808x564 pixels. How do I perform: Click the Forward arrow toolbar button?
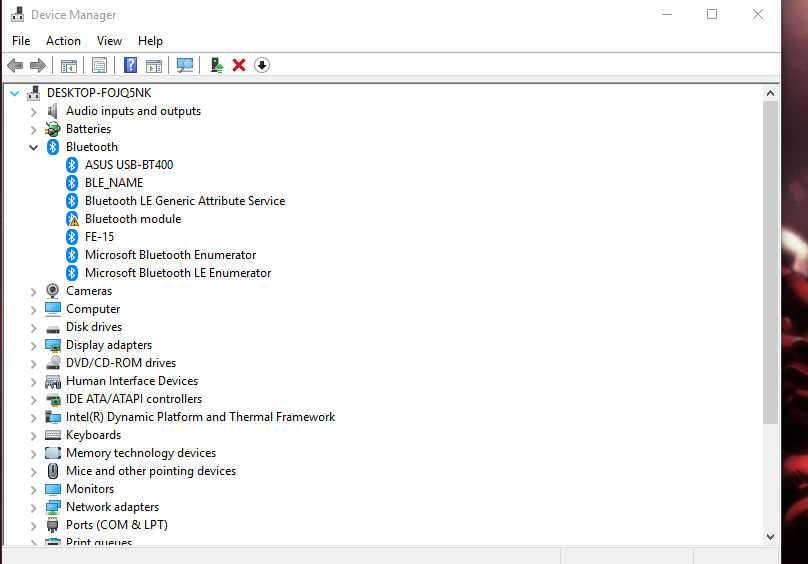(38, 65)
